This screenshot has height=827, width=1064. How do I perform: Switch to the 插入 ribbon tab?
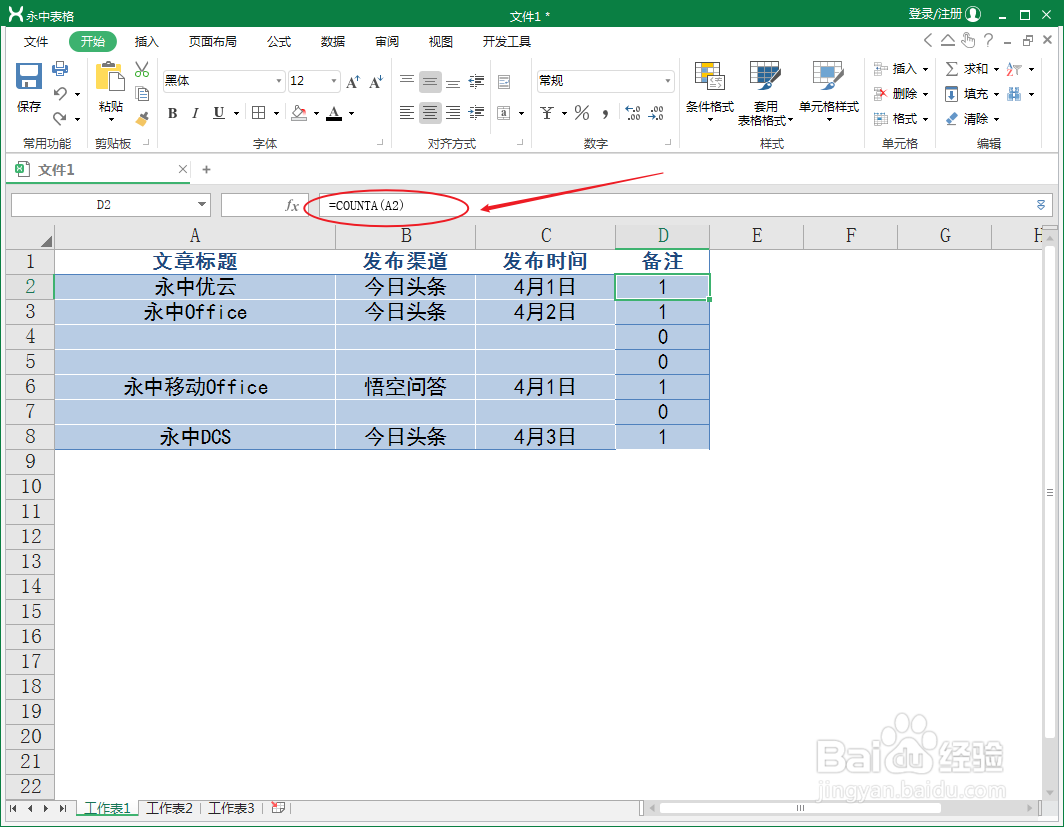coord(146,41)
